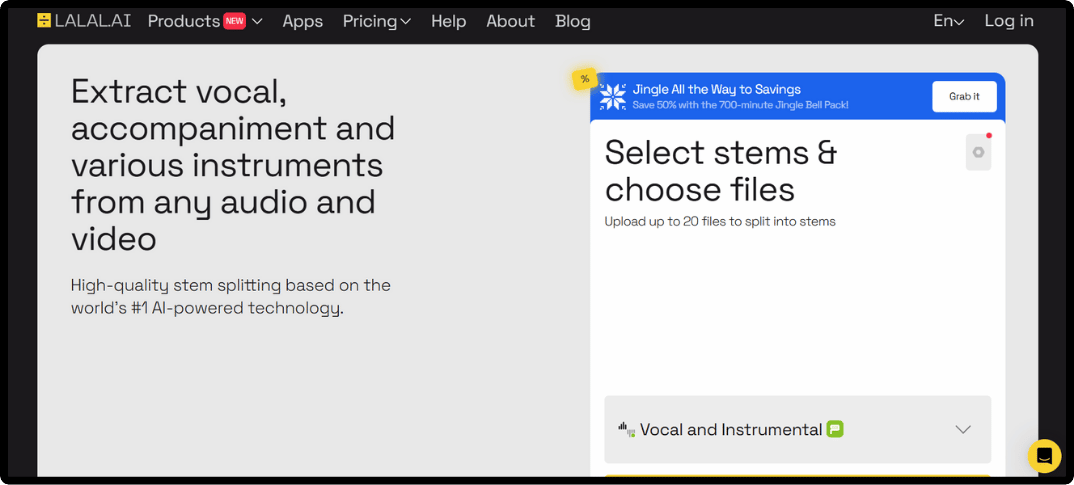Click the snowflake icon in promo banner

(613, 97)
